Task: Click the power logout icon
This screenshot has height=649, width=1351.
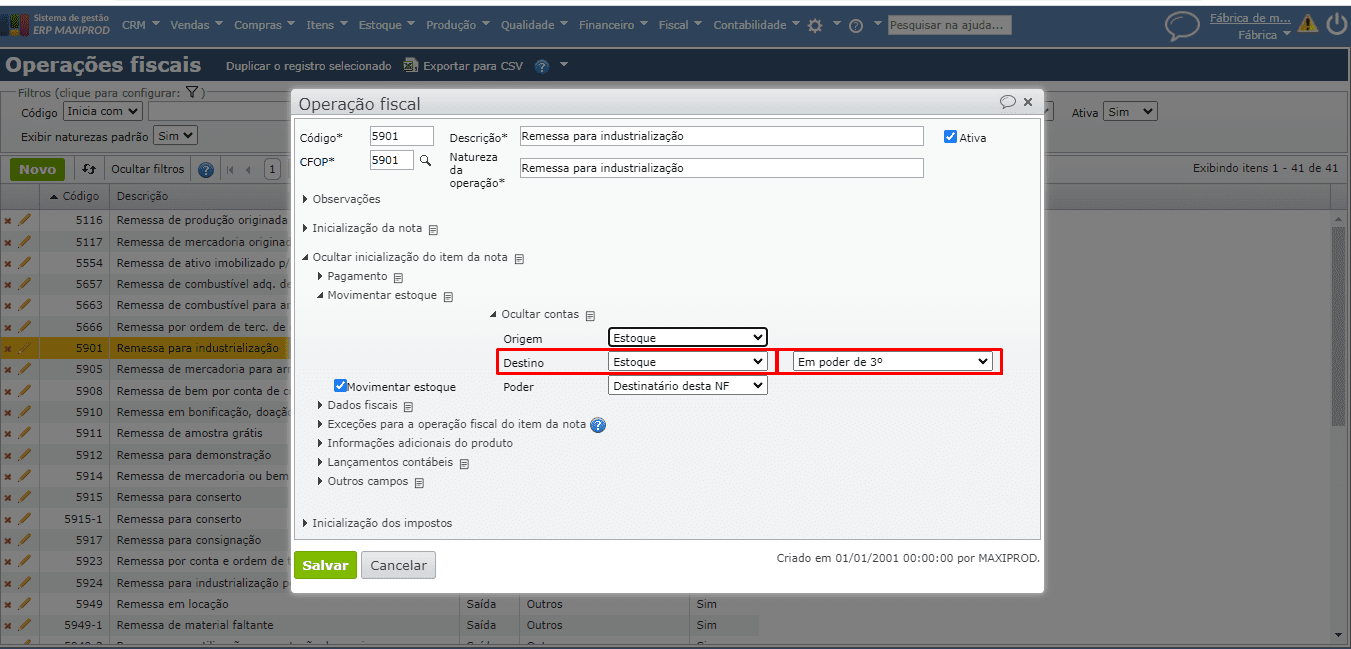Action: 1336,25
